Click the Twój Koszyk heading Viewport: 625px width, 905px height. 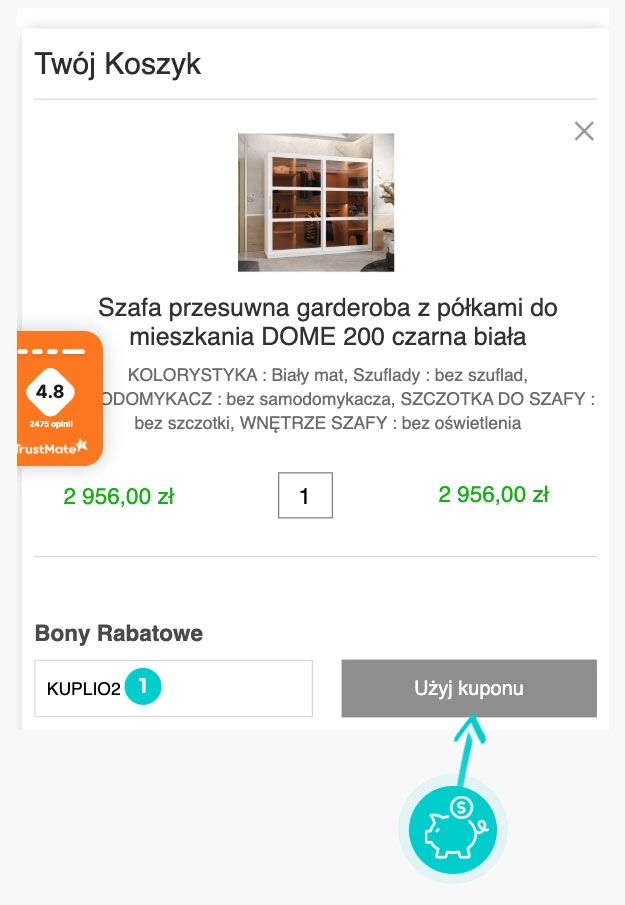pyautogui.click(x=118, y=64)
